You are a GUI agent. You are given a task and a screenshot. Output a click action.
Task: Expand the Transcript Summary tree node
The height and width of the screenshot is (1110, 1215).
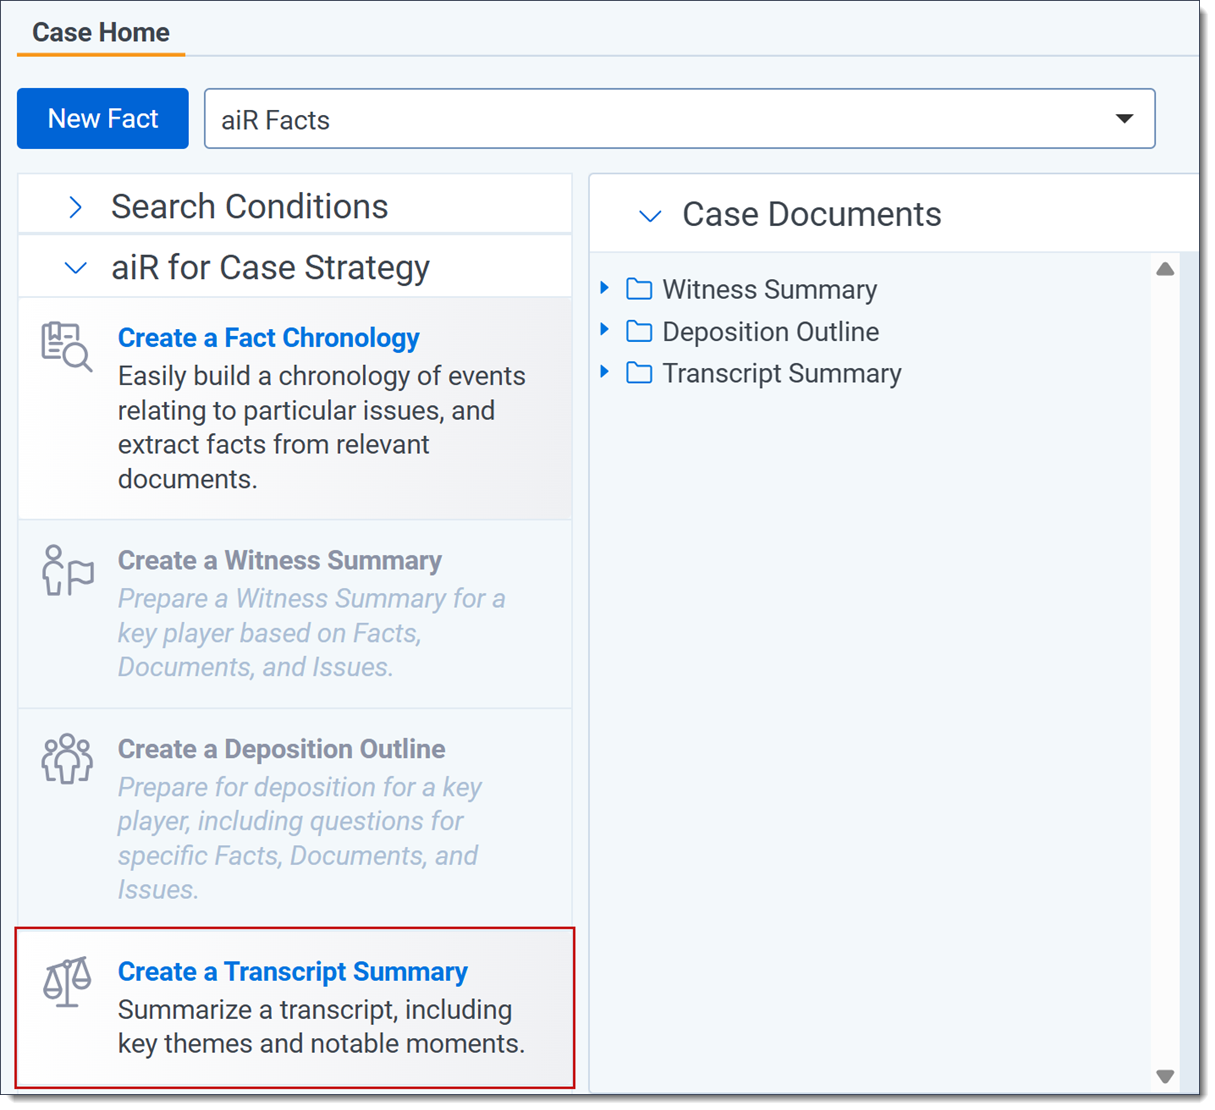[x=606, y=372]
